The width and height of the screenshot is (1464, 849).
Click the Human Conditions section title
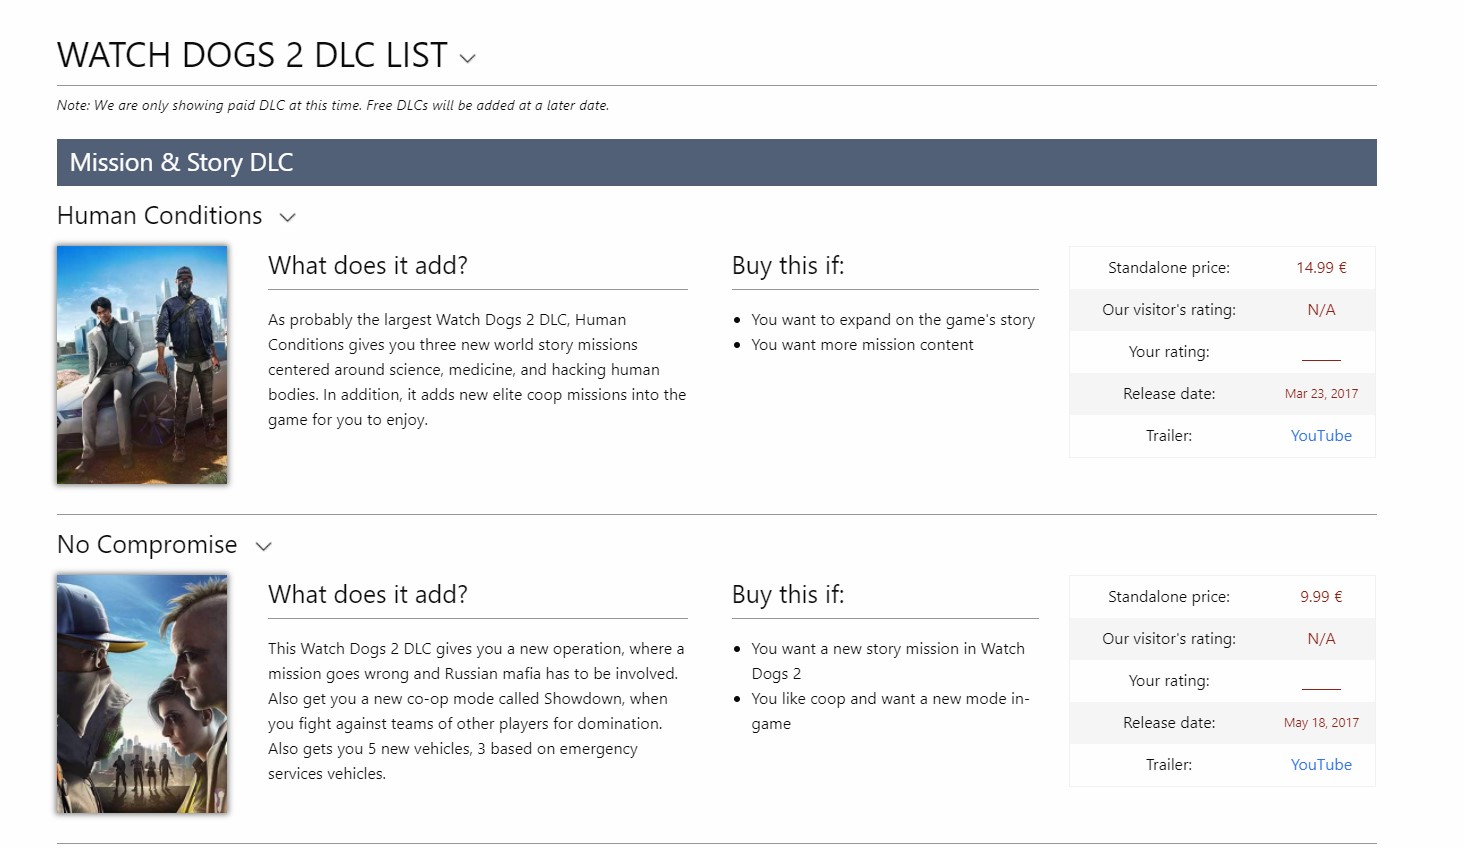coord(160,216)
